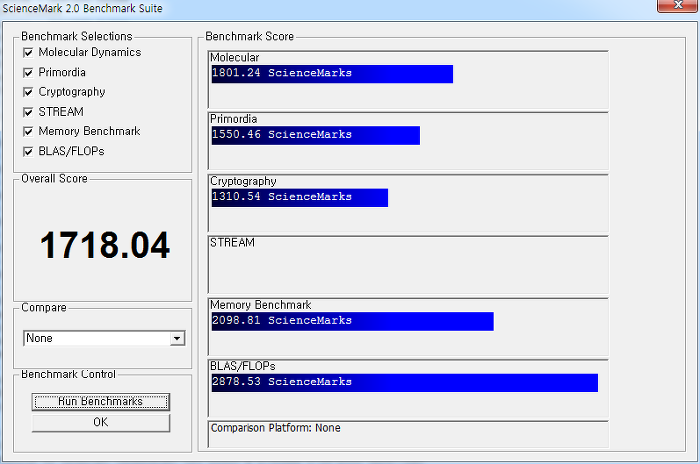Select the Molecular 1801.24 ScienceMarks bar
700x464 pixels.
click(x=332, y=74)
